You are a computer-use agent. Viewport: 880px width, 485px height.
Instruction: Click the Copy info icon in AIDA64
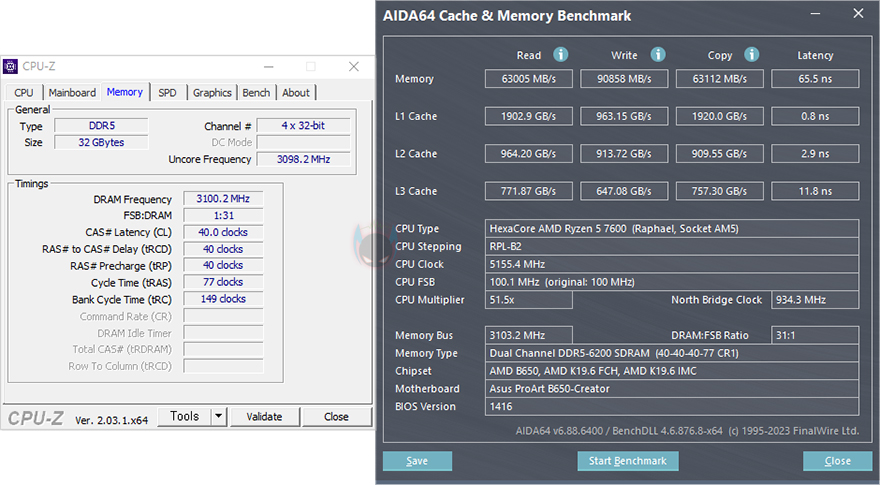tap(751, 54)
